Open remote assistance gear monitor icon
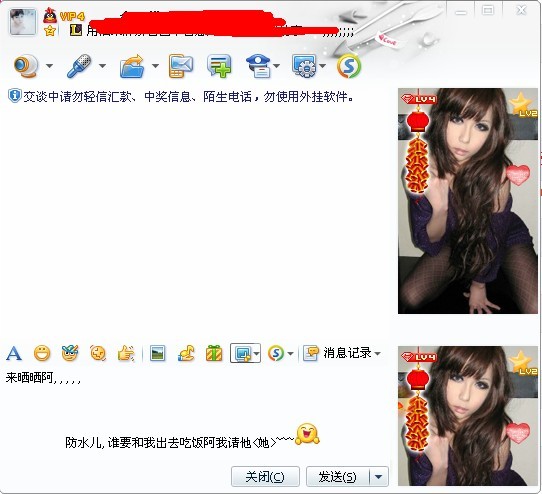 coord(304,66)
